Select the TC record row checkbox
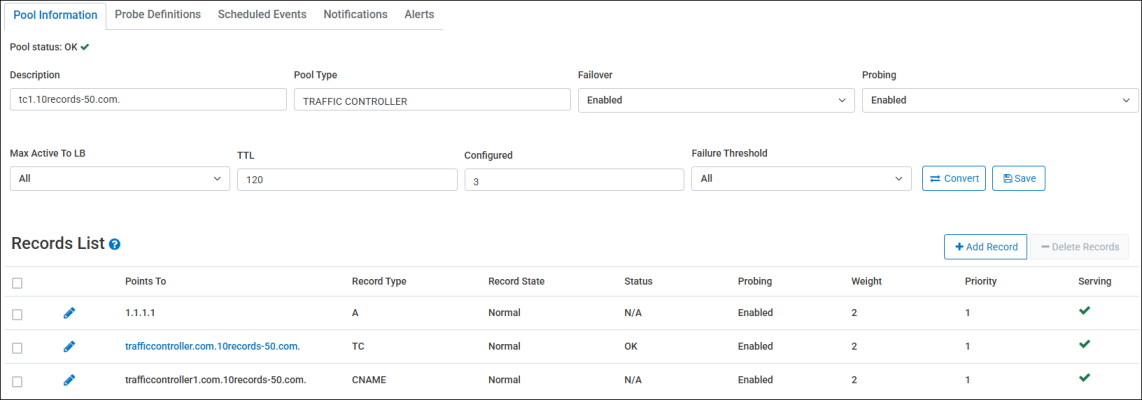 [17, 347]
